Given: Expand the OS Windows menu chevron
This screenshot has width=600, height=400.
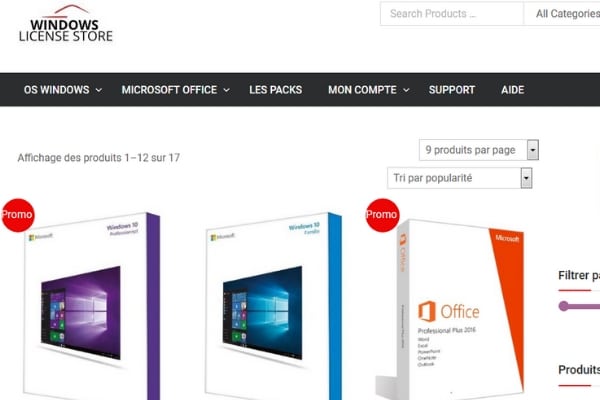Looking at the screenshot, I should 99,90.
